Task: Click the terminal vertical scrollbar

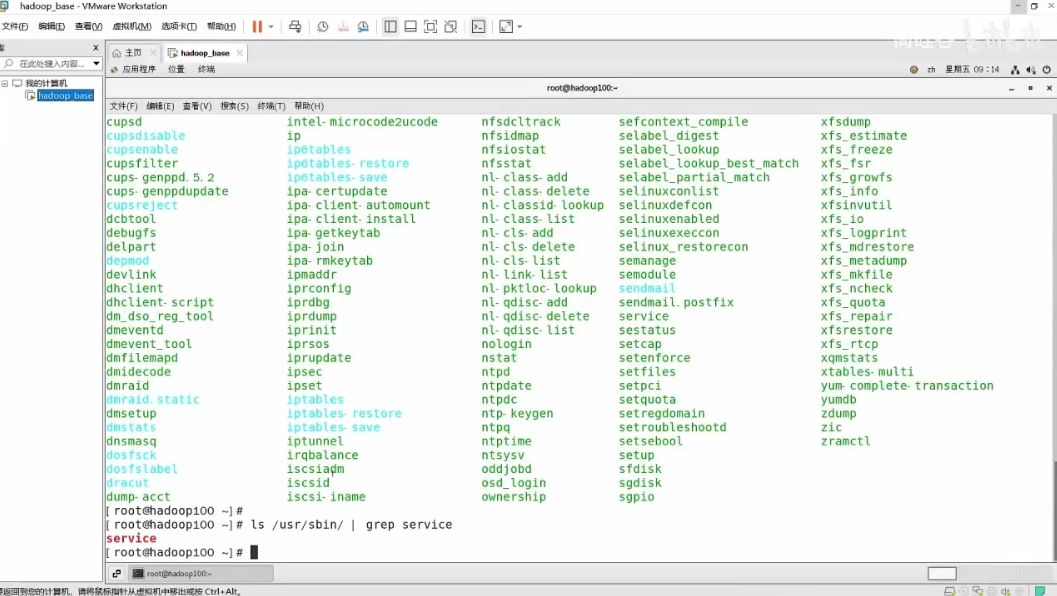Action: click(x=1054, y=510)
